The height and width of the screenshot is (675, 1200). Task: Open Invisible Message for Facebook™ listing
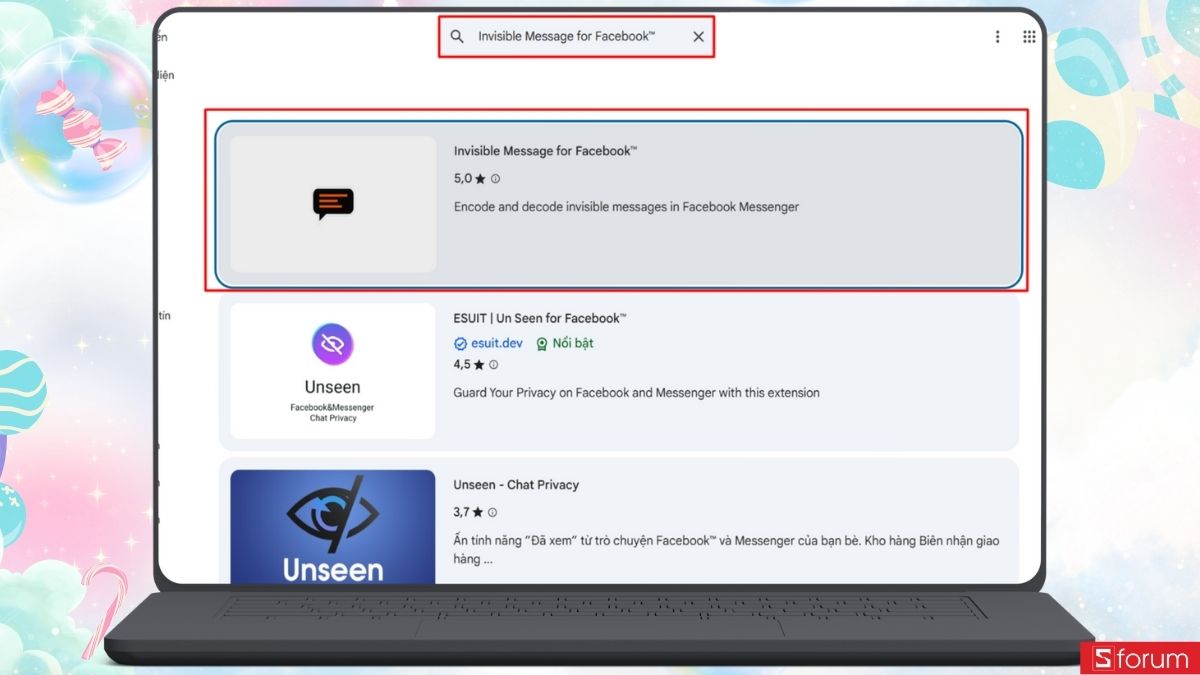coord(545,150)
